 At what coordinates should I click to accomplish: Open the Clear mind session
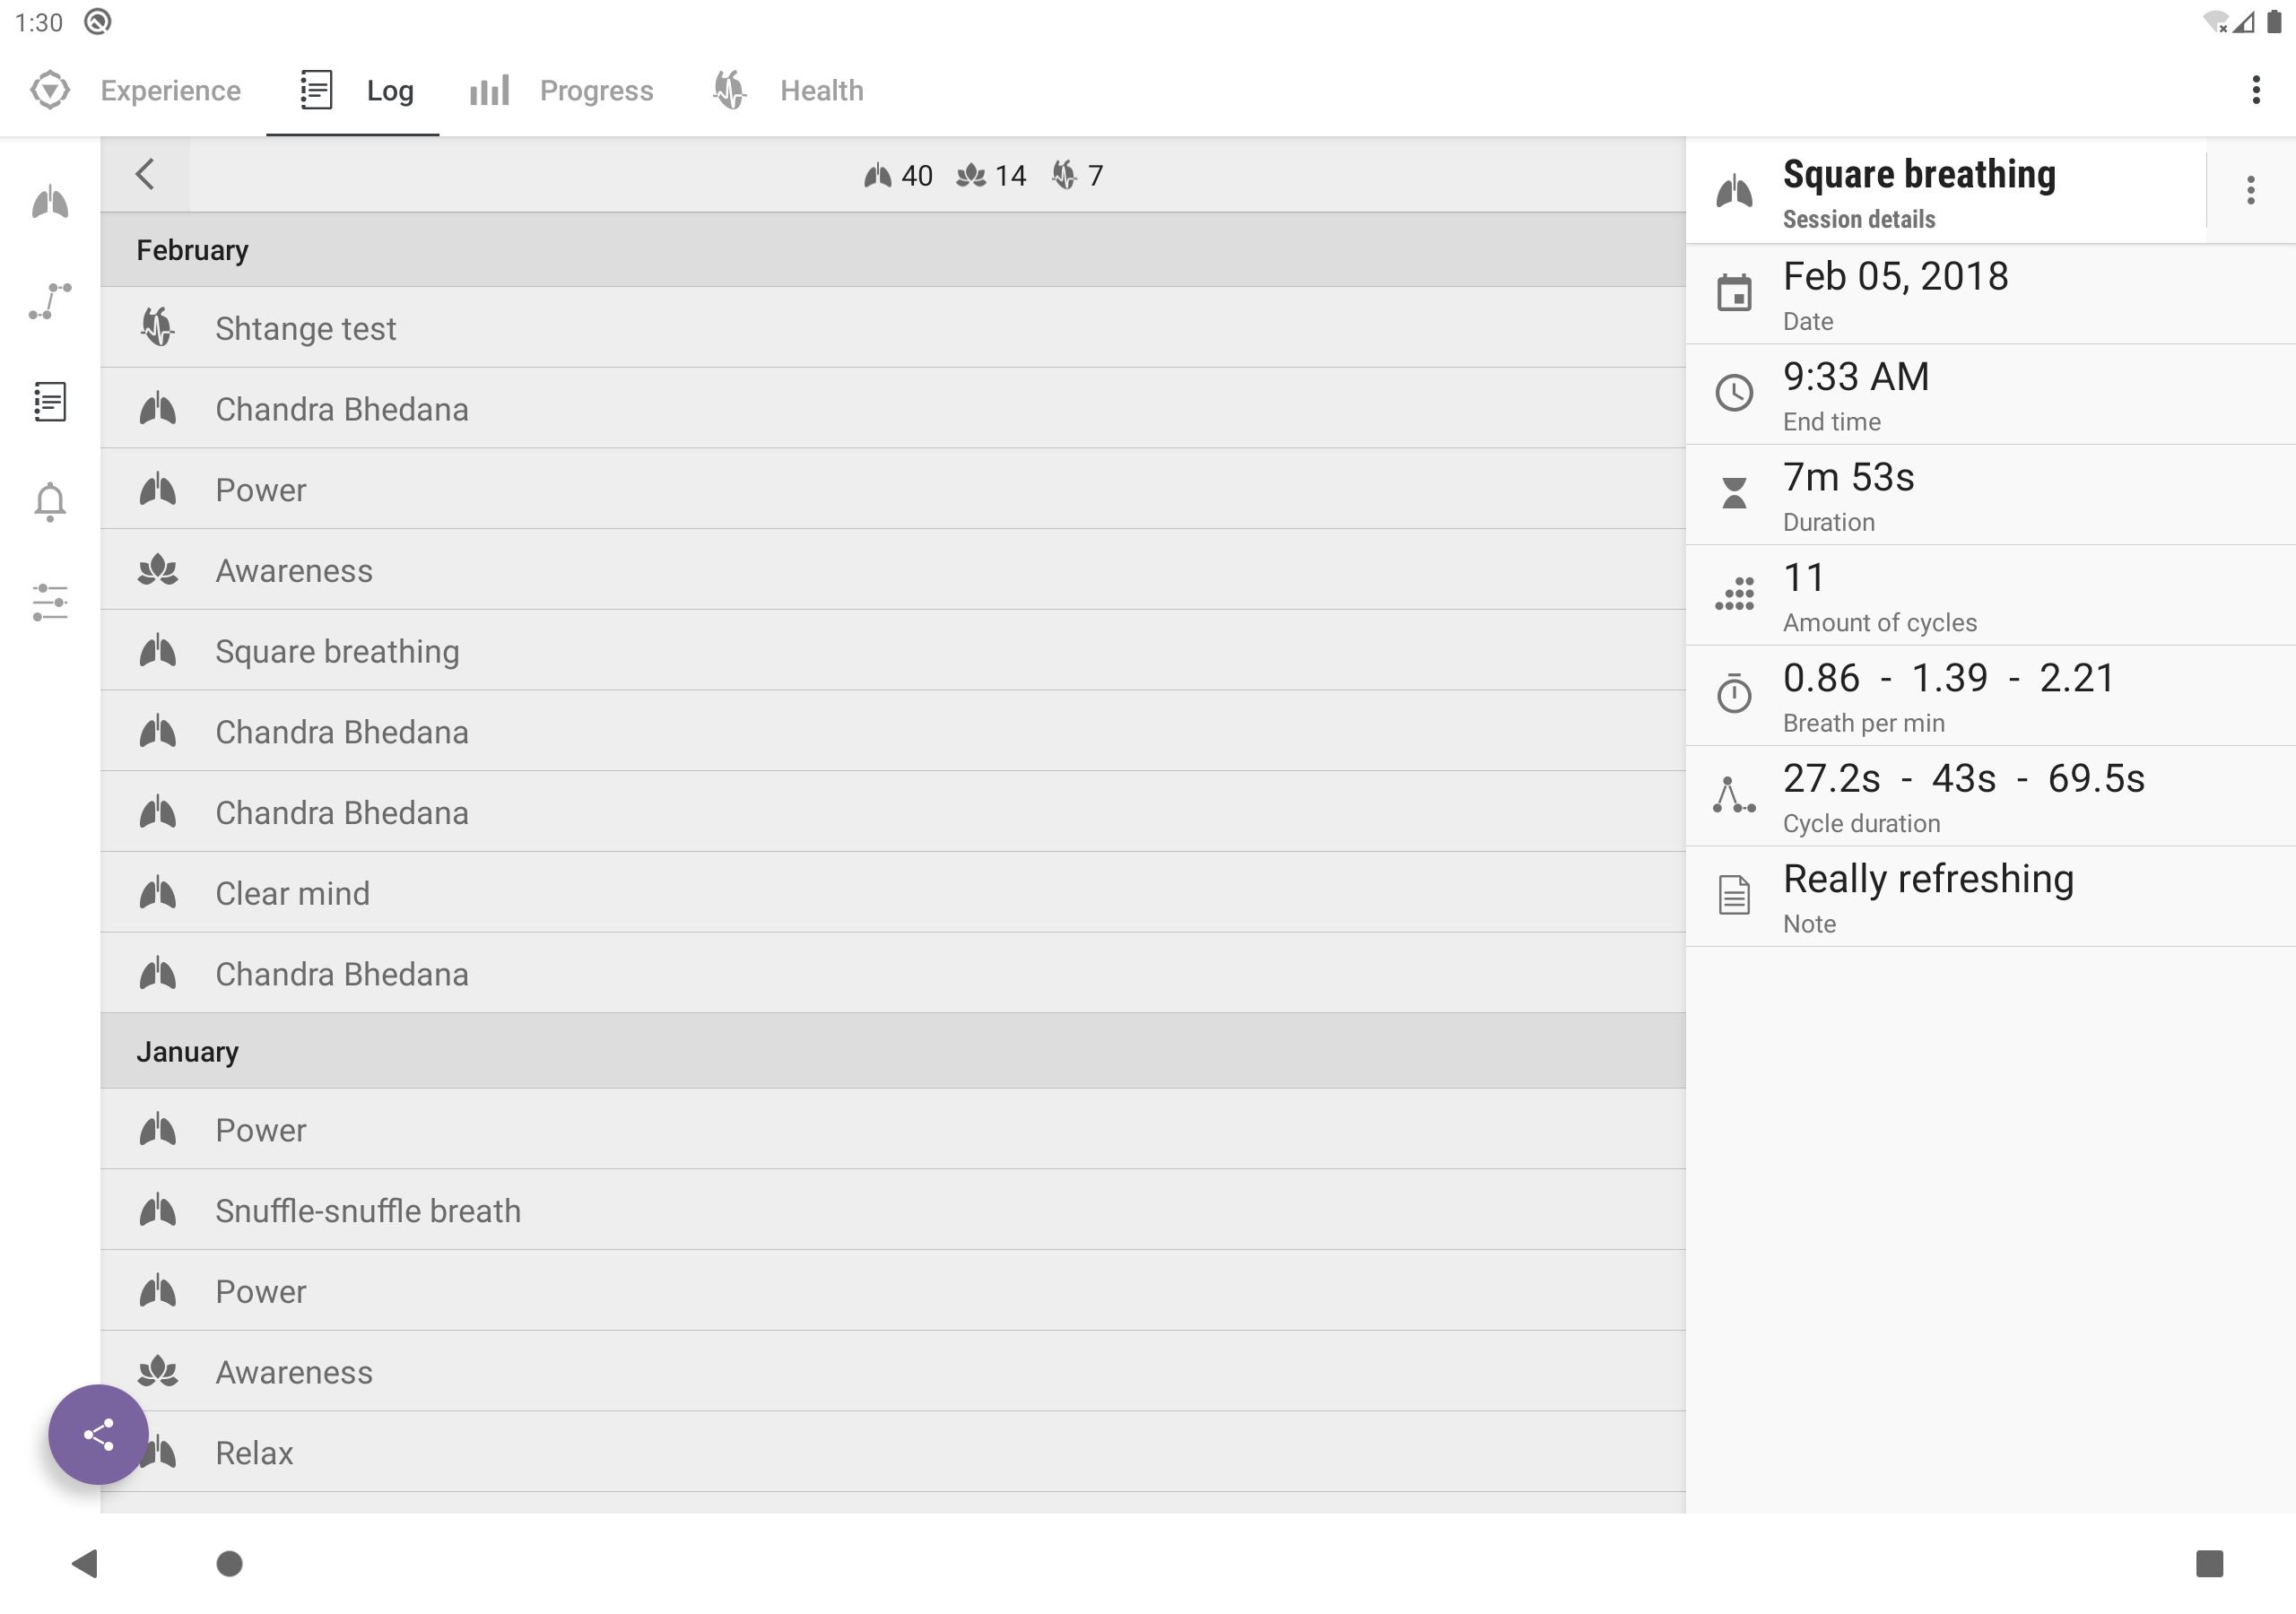[892, 893]
